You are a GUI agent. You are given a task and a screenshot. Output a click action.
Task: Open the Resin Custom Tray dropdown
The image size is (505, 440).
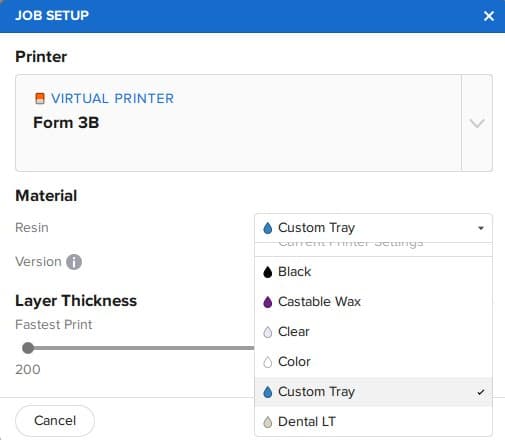click(x=373, y=228)
